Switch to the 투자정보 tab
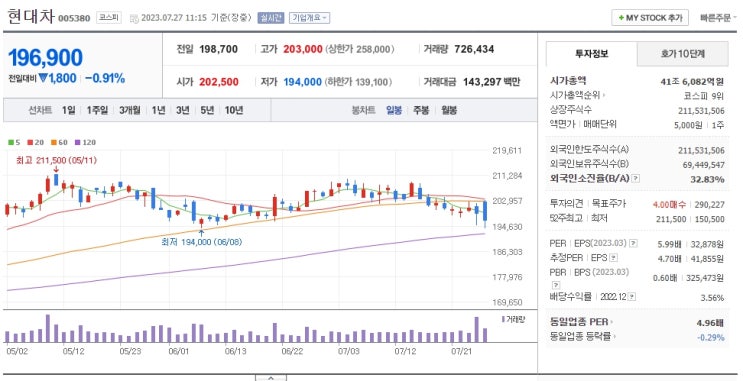This screenshot has width=743, height=381. [x=591, y=54]
